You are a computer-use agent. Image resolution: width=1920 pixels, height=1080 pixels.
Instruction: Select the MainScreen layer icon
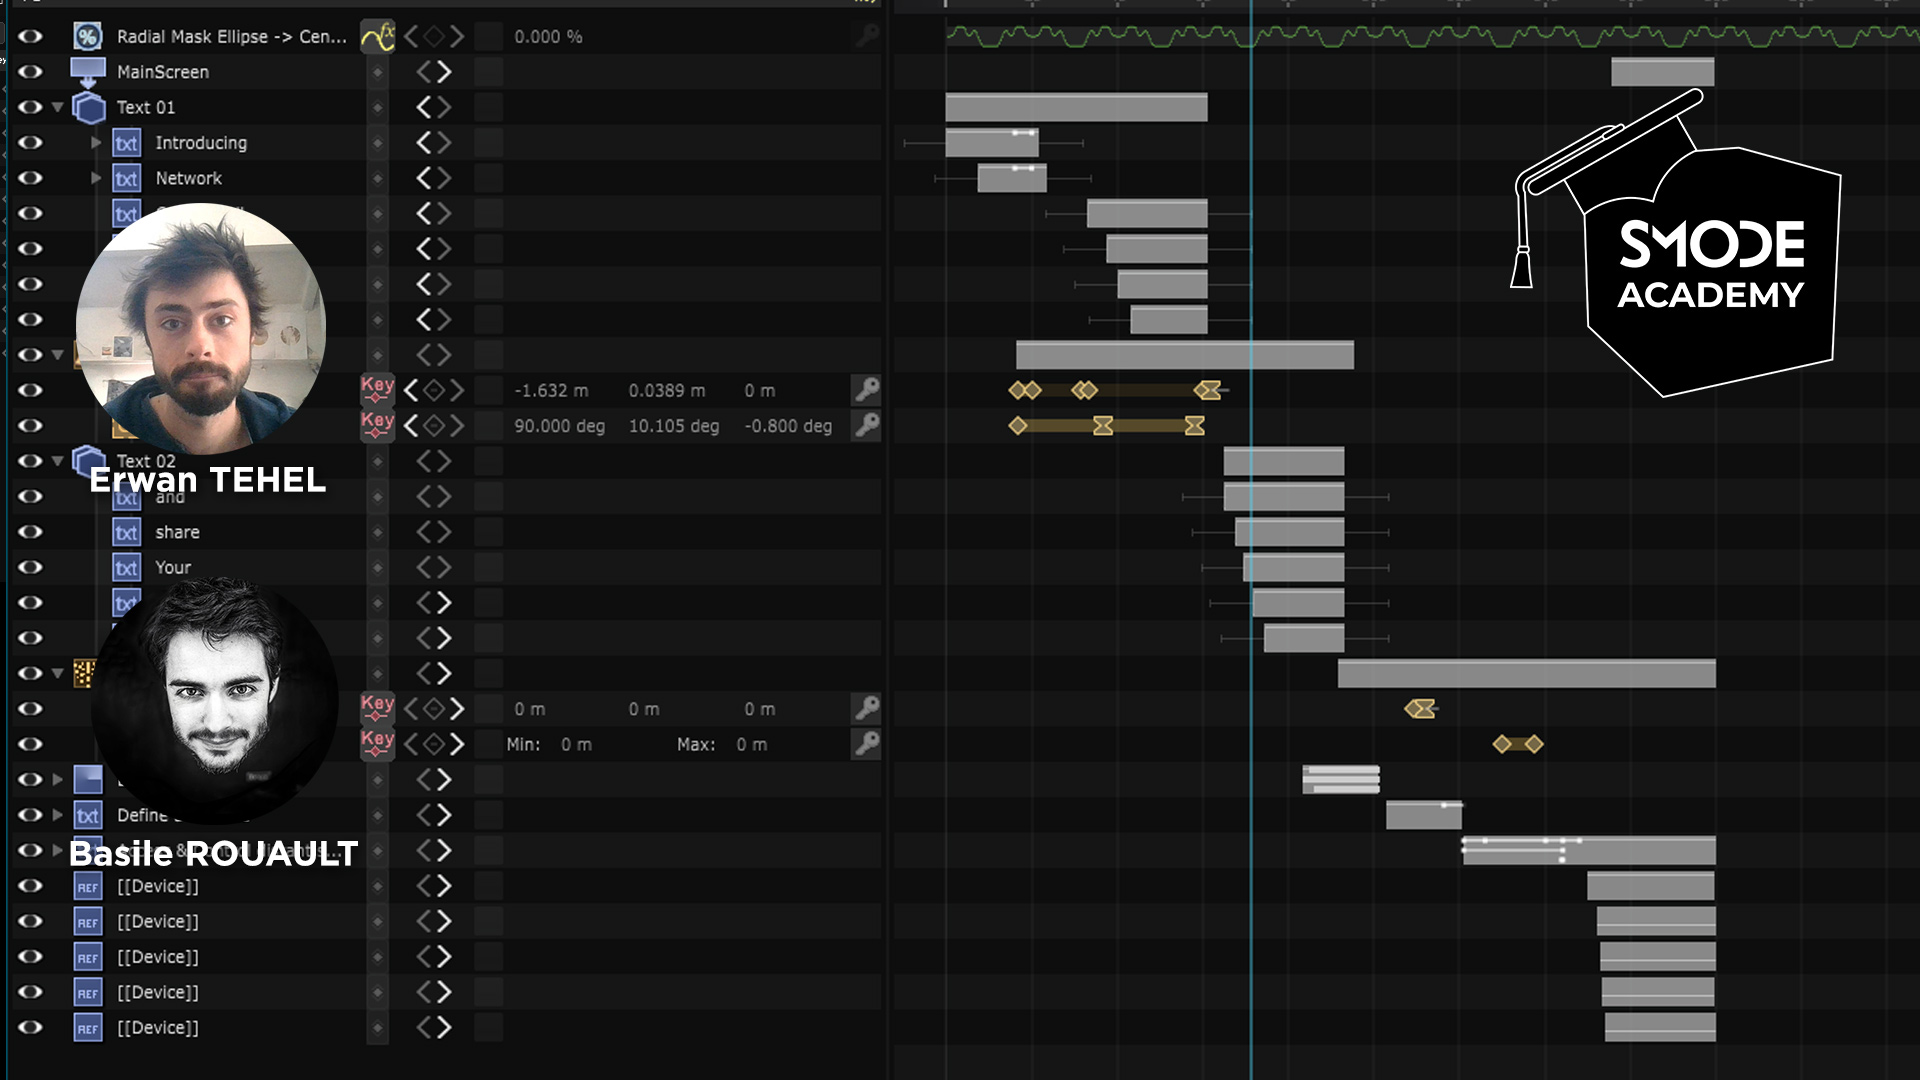click(x=86, y=71)
